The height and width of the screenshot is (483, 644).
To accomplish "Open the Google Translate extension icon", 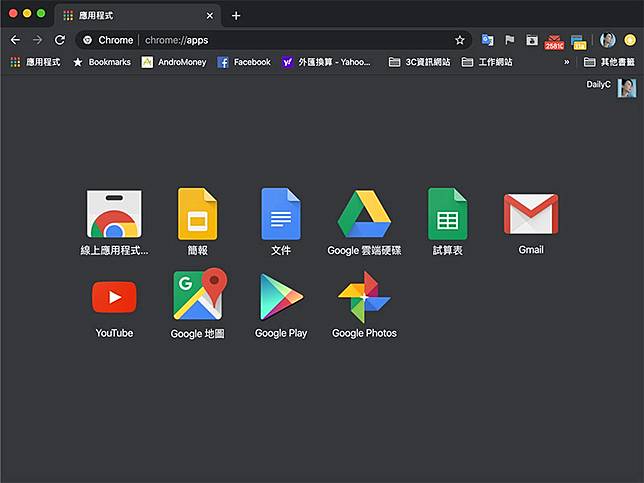I will pyautogui.click(x=487, y=40).
